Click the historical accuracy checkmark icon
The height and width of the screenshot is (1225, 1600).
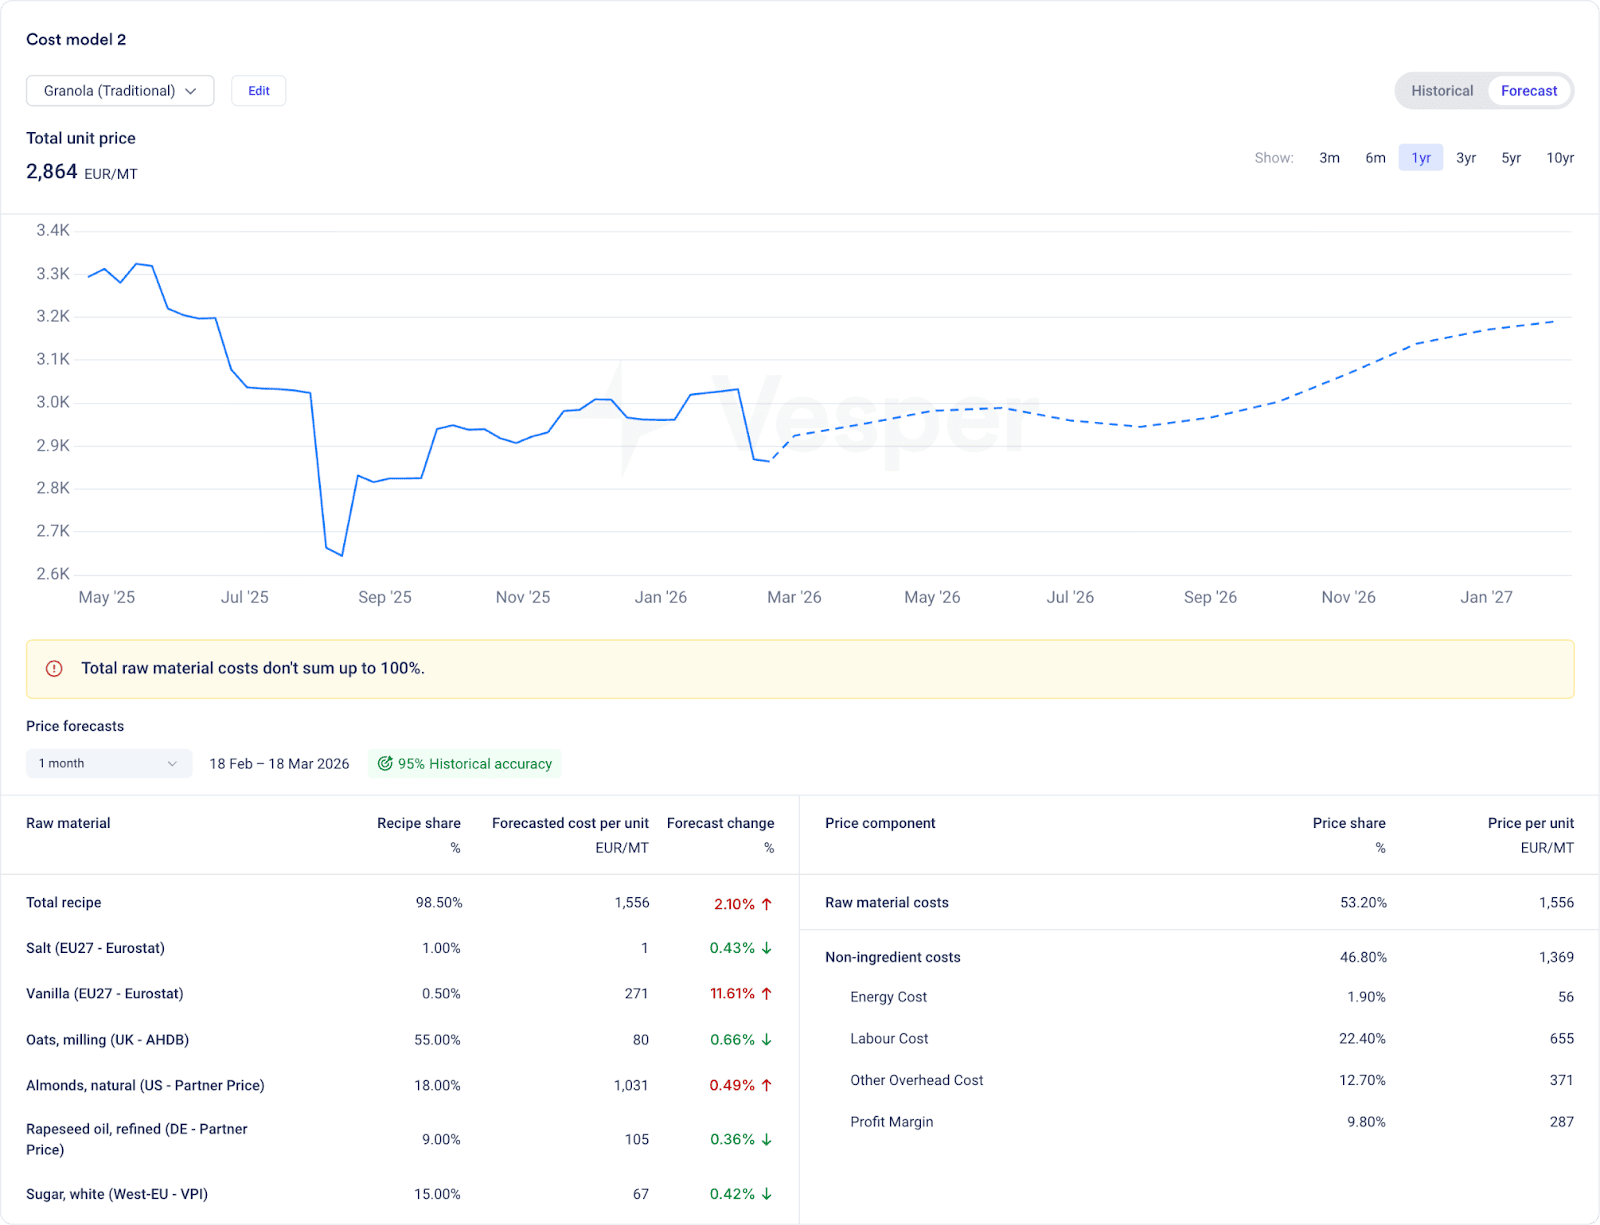pos(385,764)
